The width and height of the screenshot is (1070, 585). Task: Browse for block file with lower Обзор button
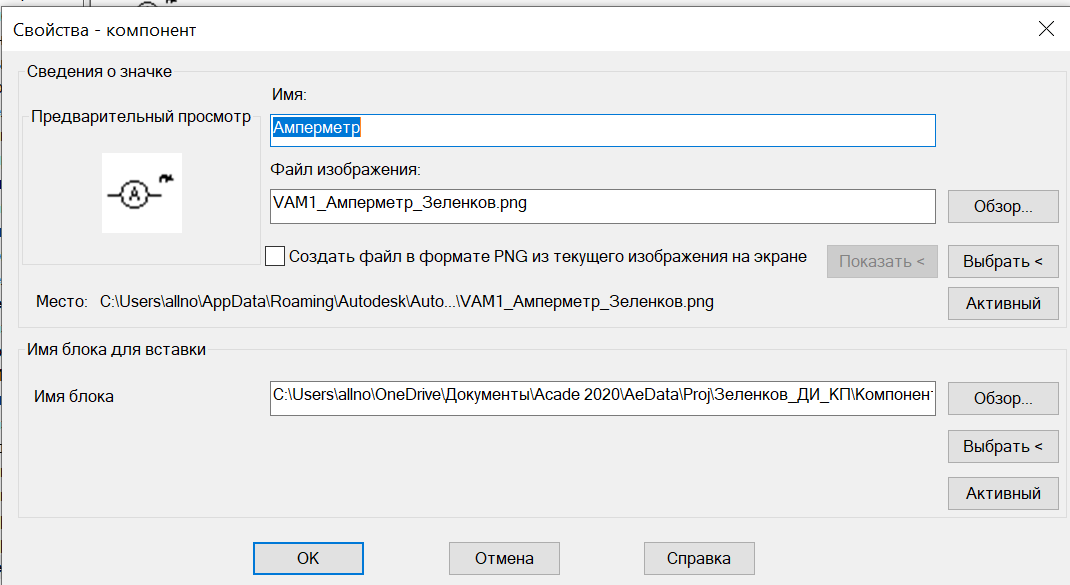[1003, 398]
